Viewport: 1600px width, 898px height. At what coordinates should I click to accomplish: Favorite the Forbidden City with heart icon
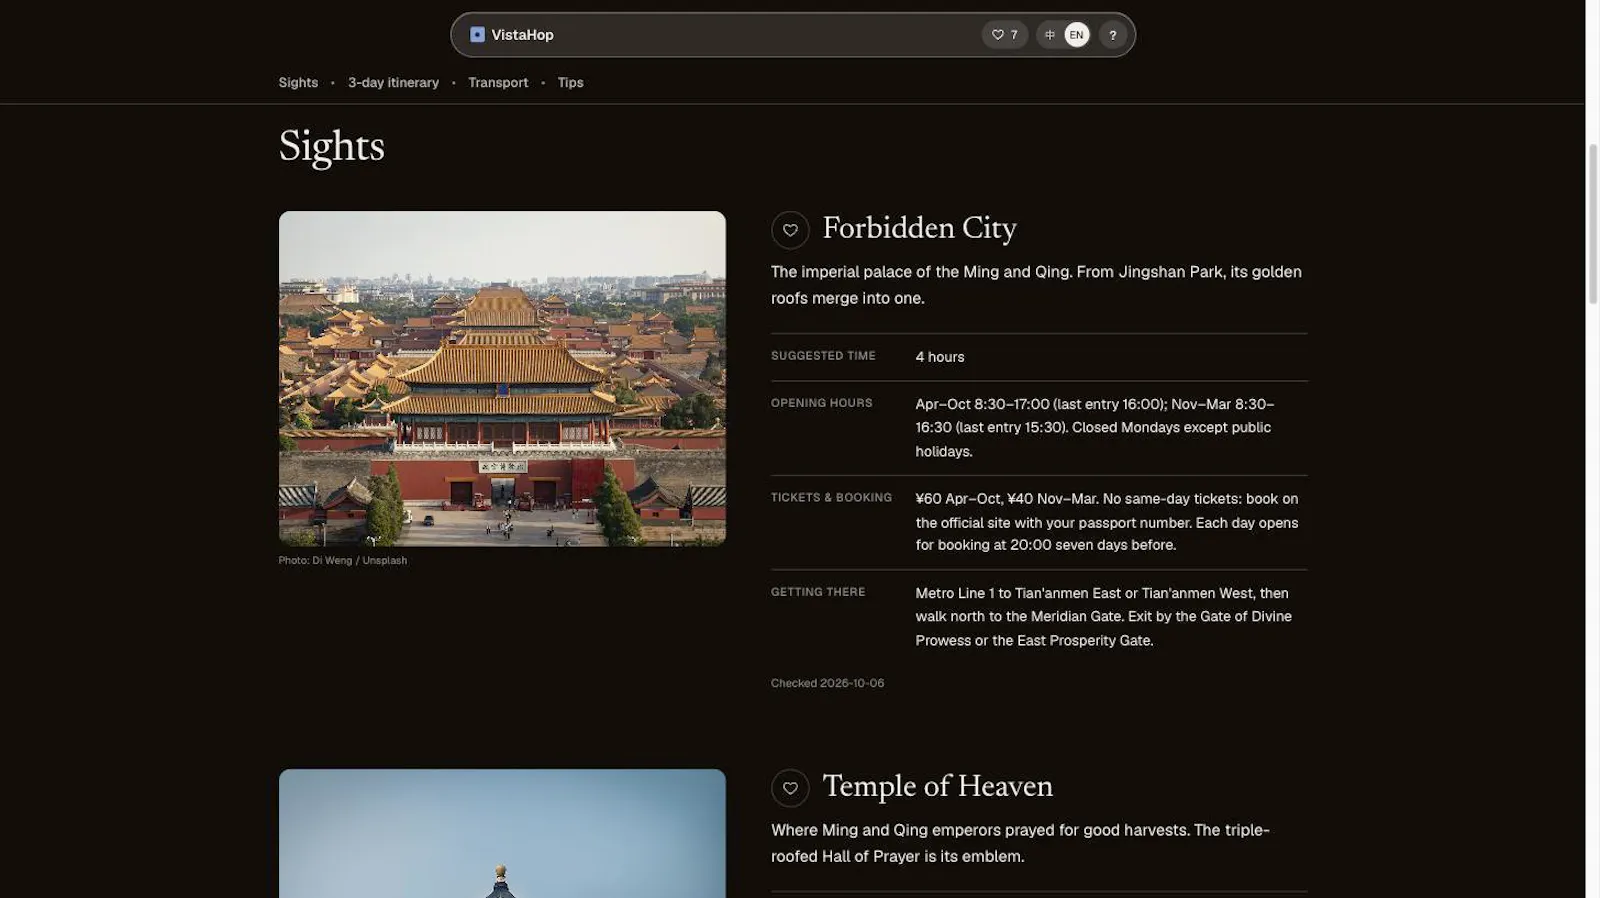(790, 230)
